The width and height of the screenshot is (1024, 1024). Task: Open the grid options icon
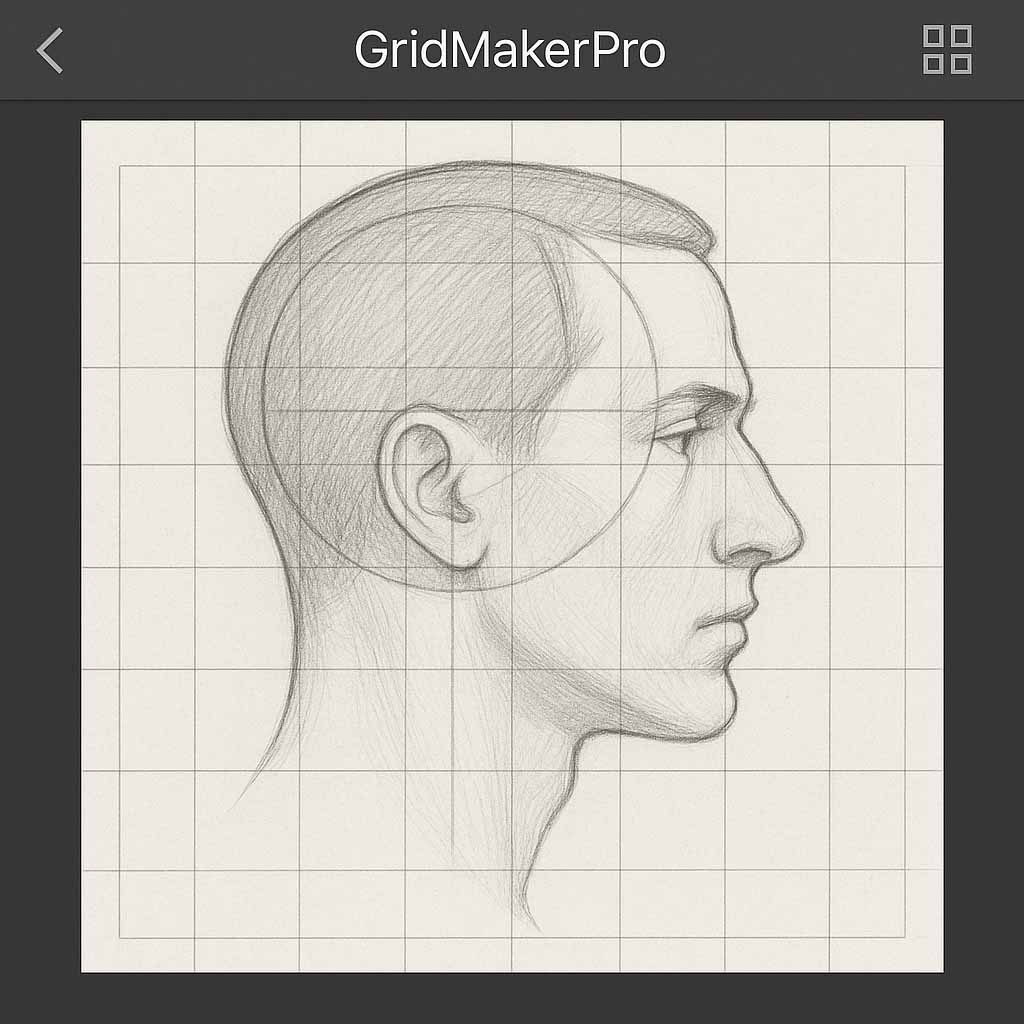(x=946, y=50)
